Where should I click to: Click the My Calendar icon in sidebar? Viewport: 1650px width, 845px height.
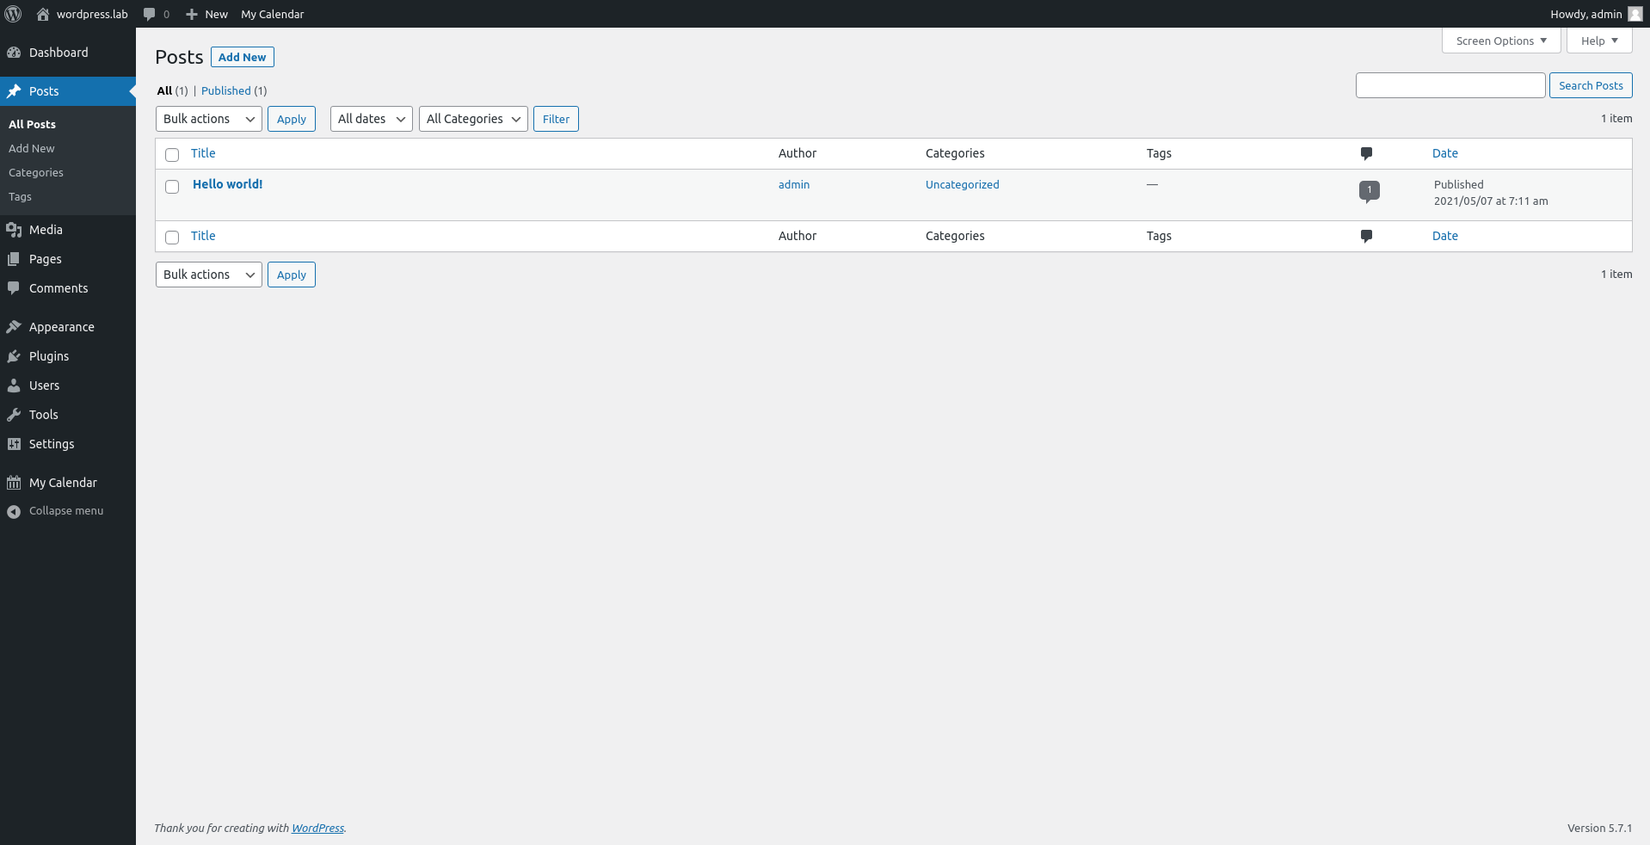pyautogui.click(x=14, y=482)
